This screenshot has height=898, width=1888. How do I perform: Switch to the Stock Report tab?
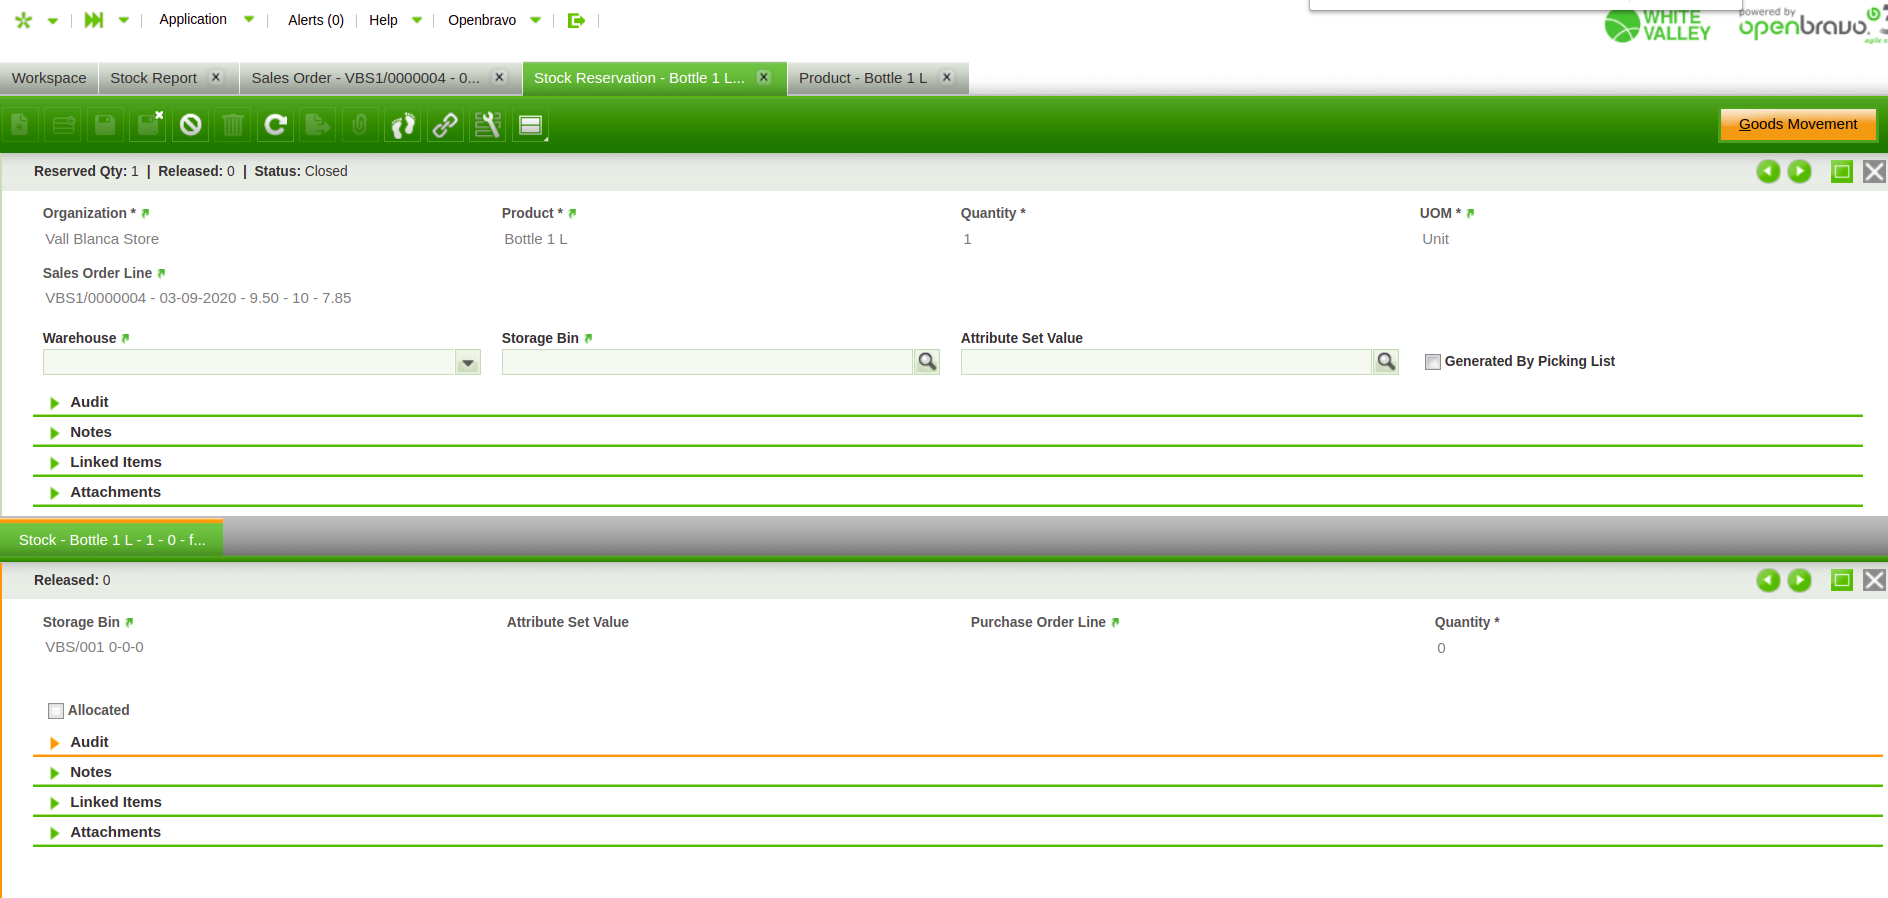pos(154,78)
